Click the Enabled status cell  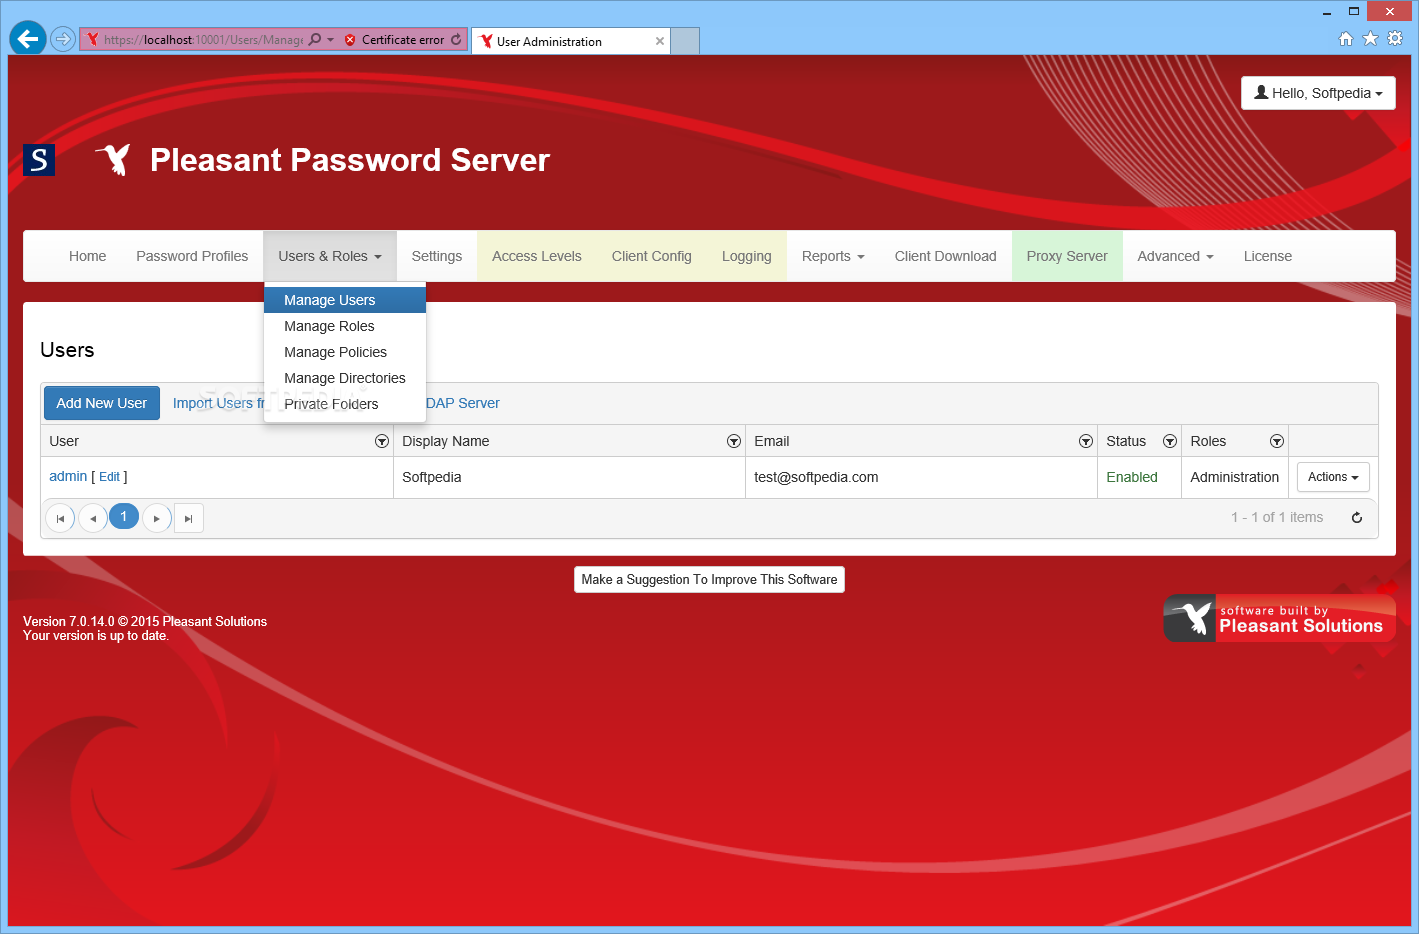(x=1139, y=477)
